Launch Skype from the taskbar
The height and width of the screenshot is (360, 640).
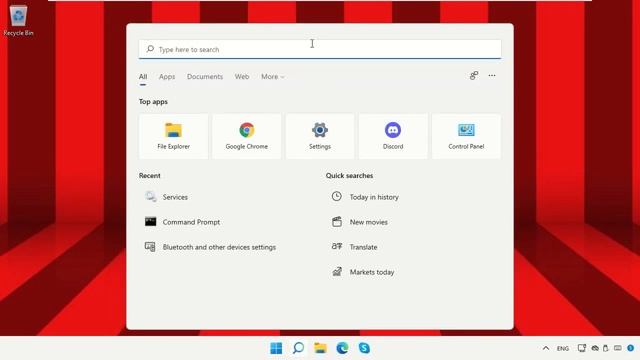pos(364,348)
